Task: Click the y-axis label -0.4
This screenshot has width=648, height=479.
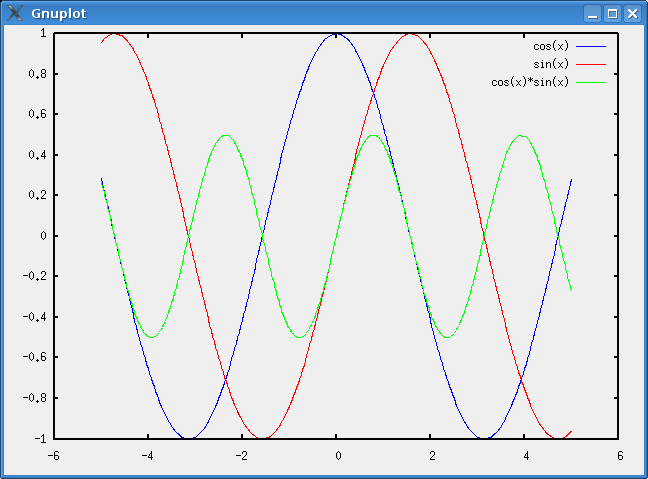Action: click(x=34, y=317)
